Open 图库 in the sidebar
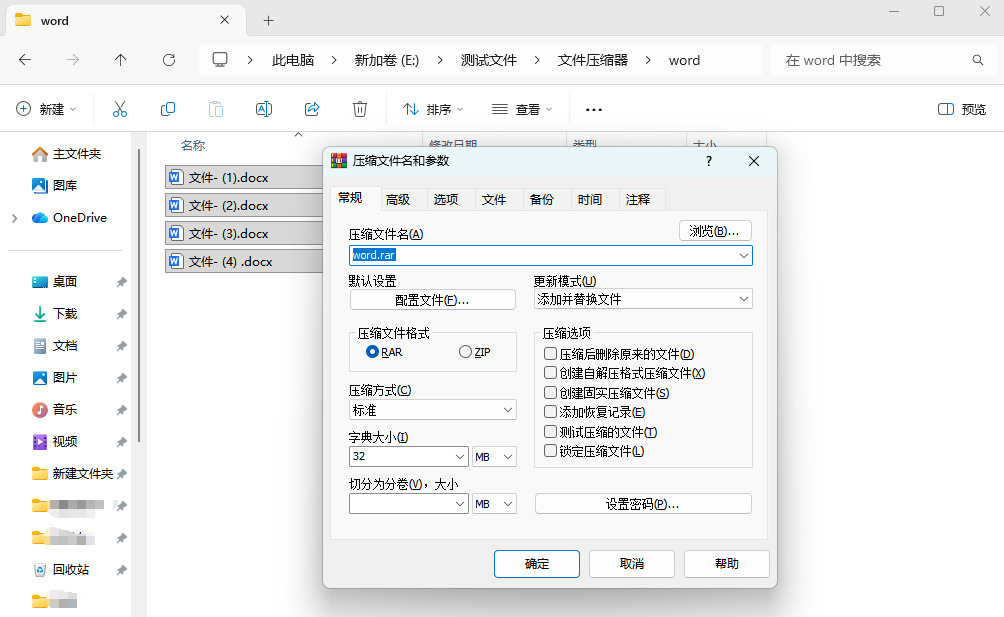 (x=55, y=186)
